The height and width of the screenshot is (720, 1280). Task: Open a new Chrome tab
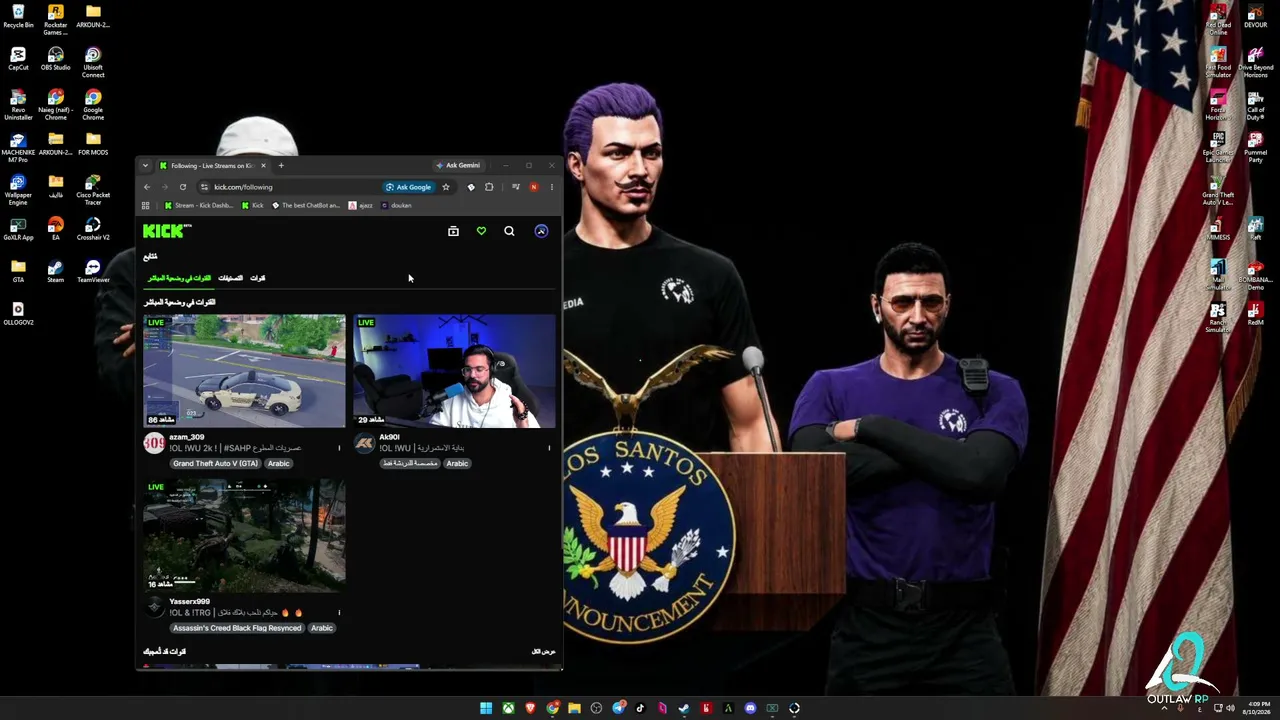coord(281,166)
